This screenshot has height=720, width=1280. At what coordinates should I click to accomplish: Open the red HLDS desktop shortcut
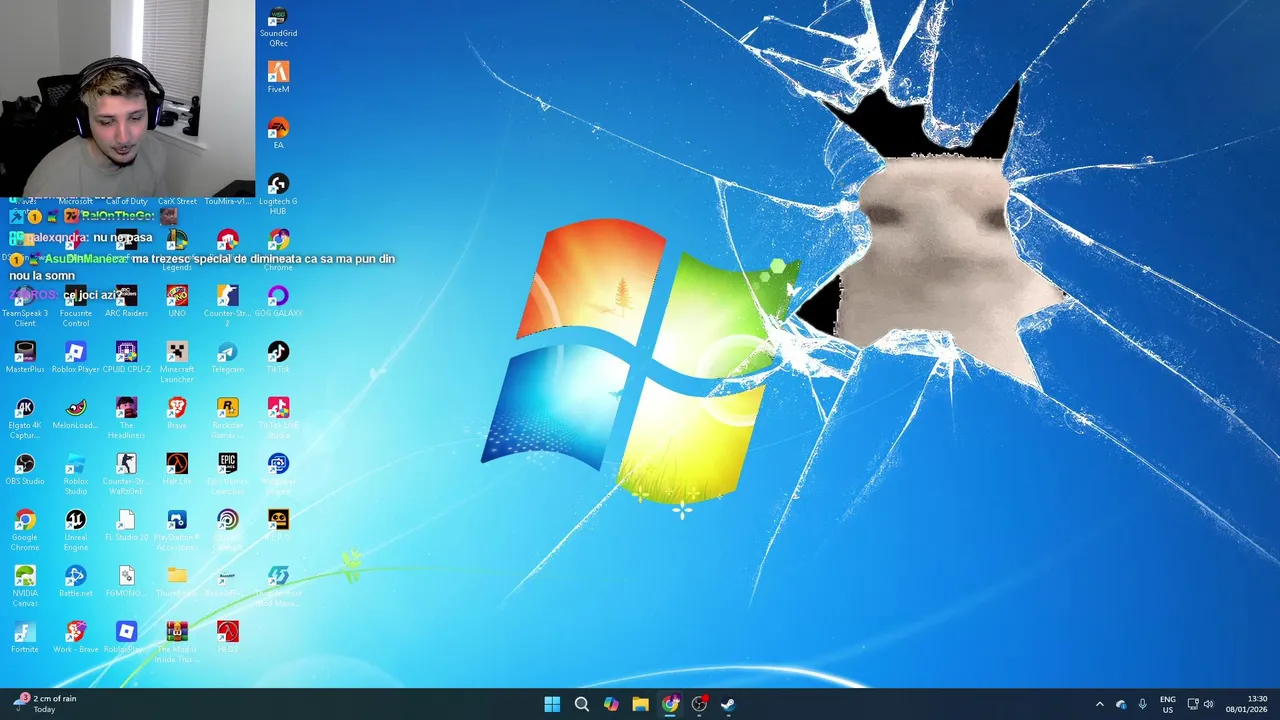point(227,637)
